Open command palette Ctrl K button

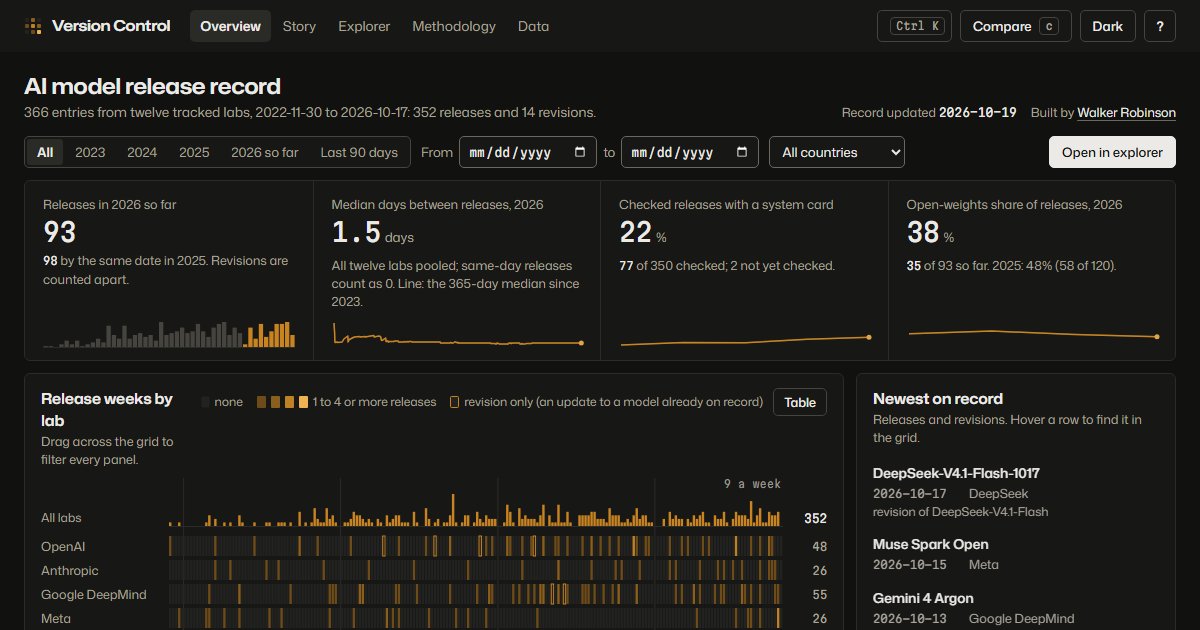914,26
